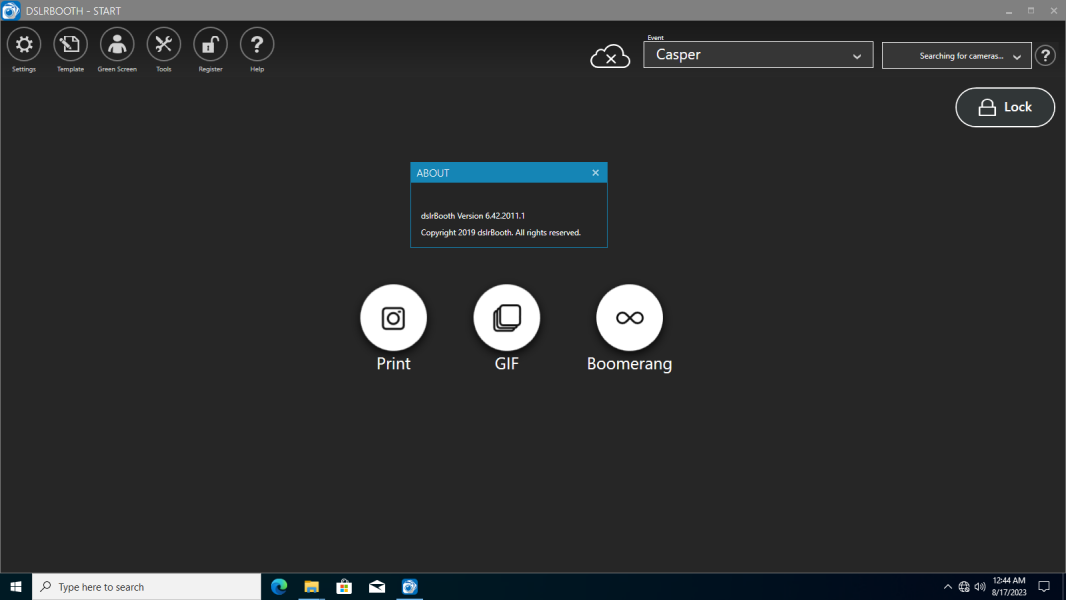Screen dimensions: 1066x600
Task: Show hidden system tray icons
Action: 948,586
